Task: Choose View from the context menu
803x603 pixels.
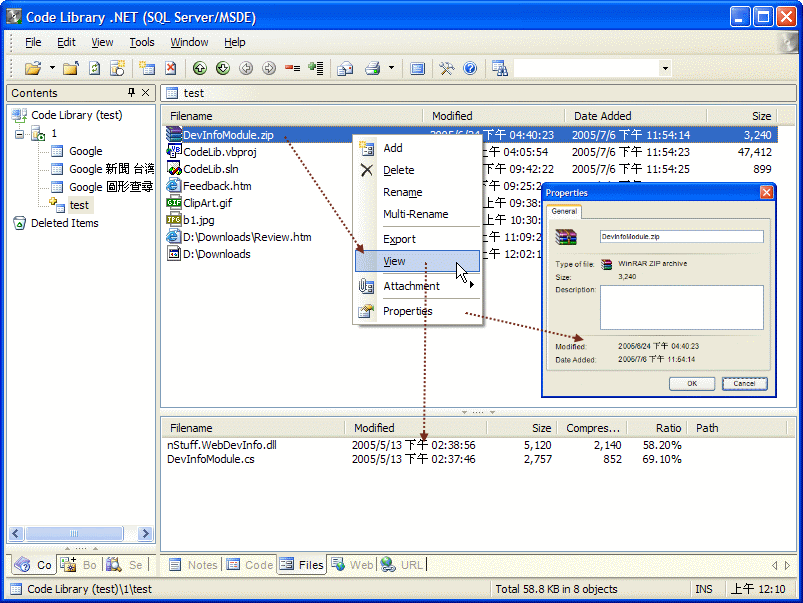Action: coord(417,261)
